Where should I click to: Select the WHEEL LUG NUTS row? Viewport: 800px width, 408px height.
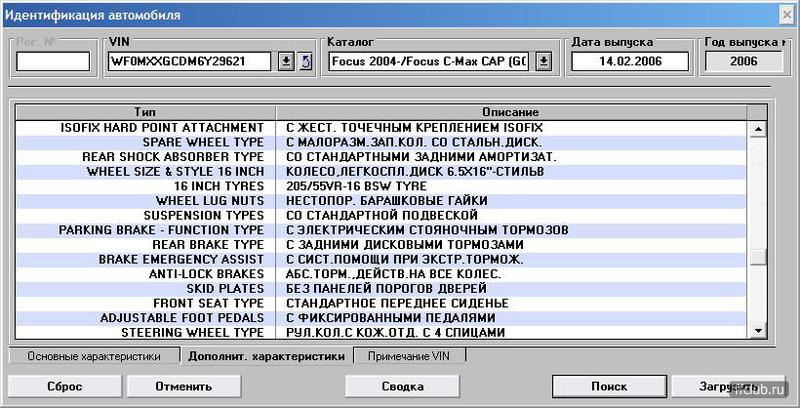(x=383, y=201)
